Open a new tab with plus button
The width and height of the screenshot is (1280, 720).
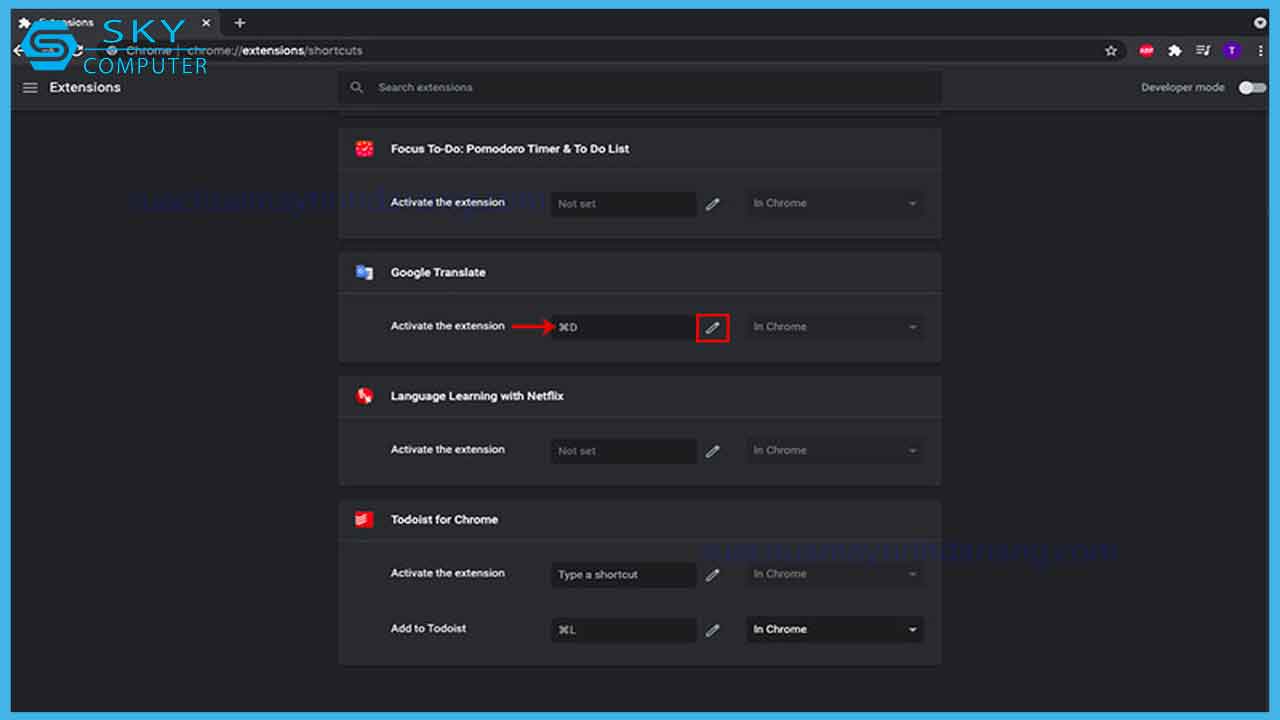(239, 22)
